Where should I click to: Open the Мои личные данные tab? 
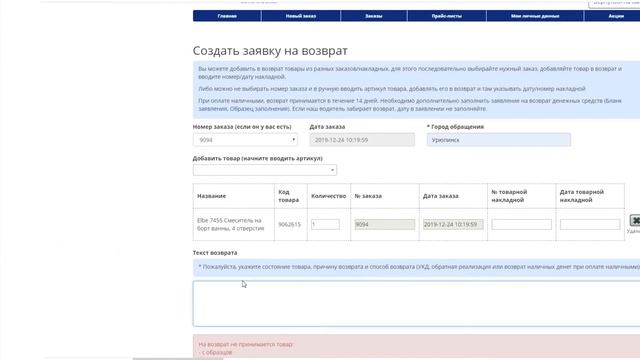tap(535, 16)
